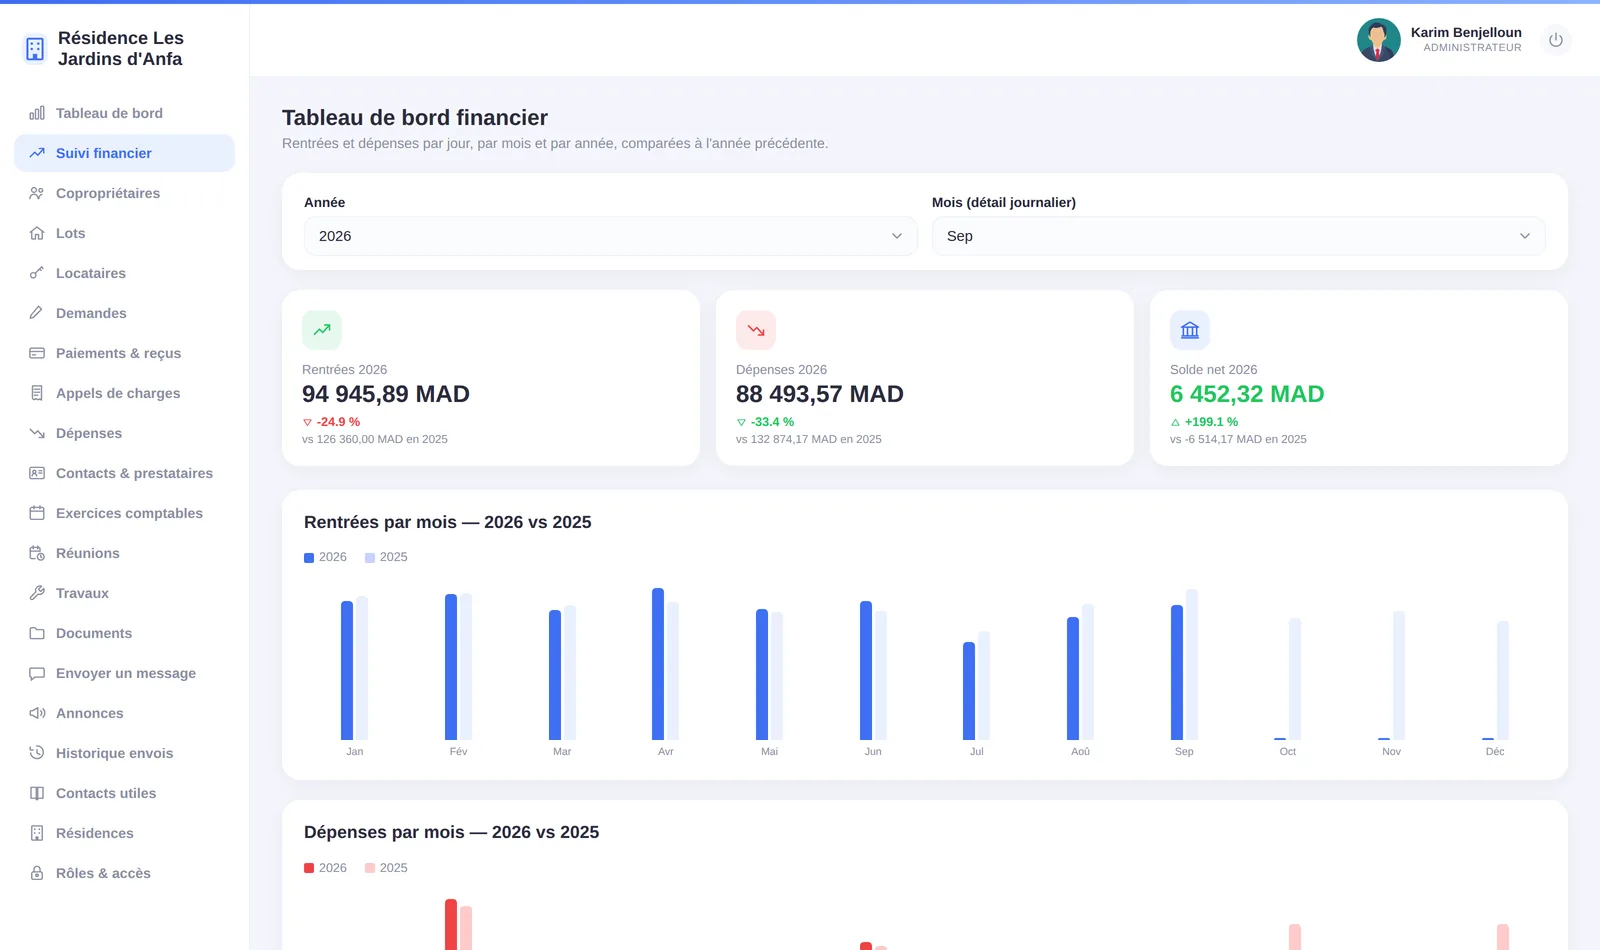Navigate to Lots in the sidebar

(x=124, y=233)
